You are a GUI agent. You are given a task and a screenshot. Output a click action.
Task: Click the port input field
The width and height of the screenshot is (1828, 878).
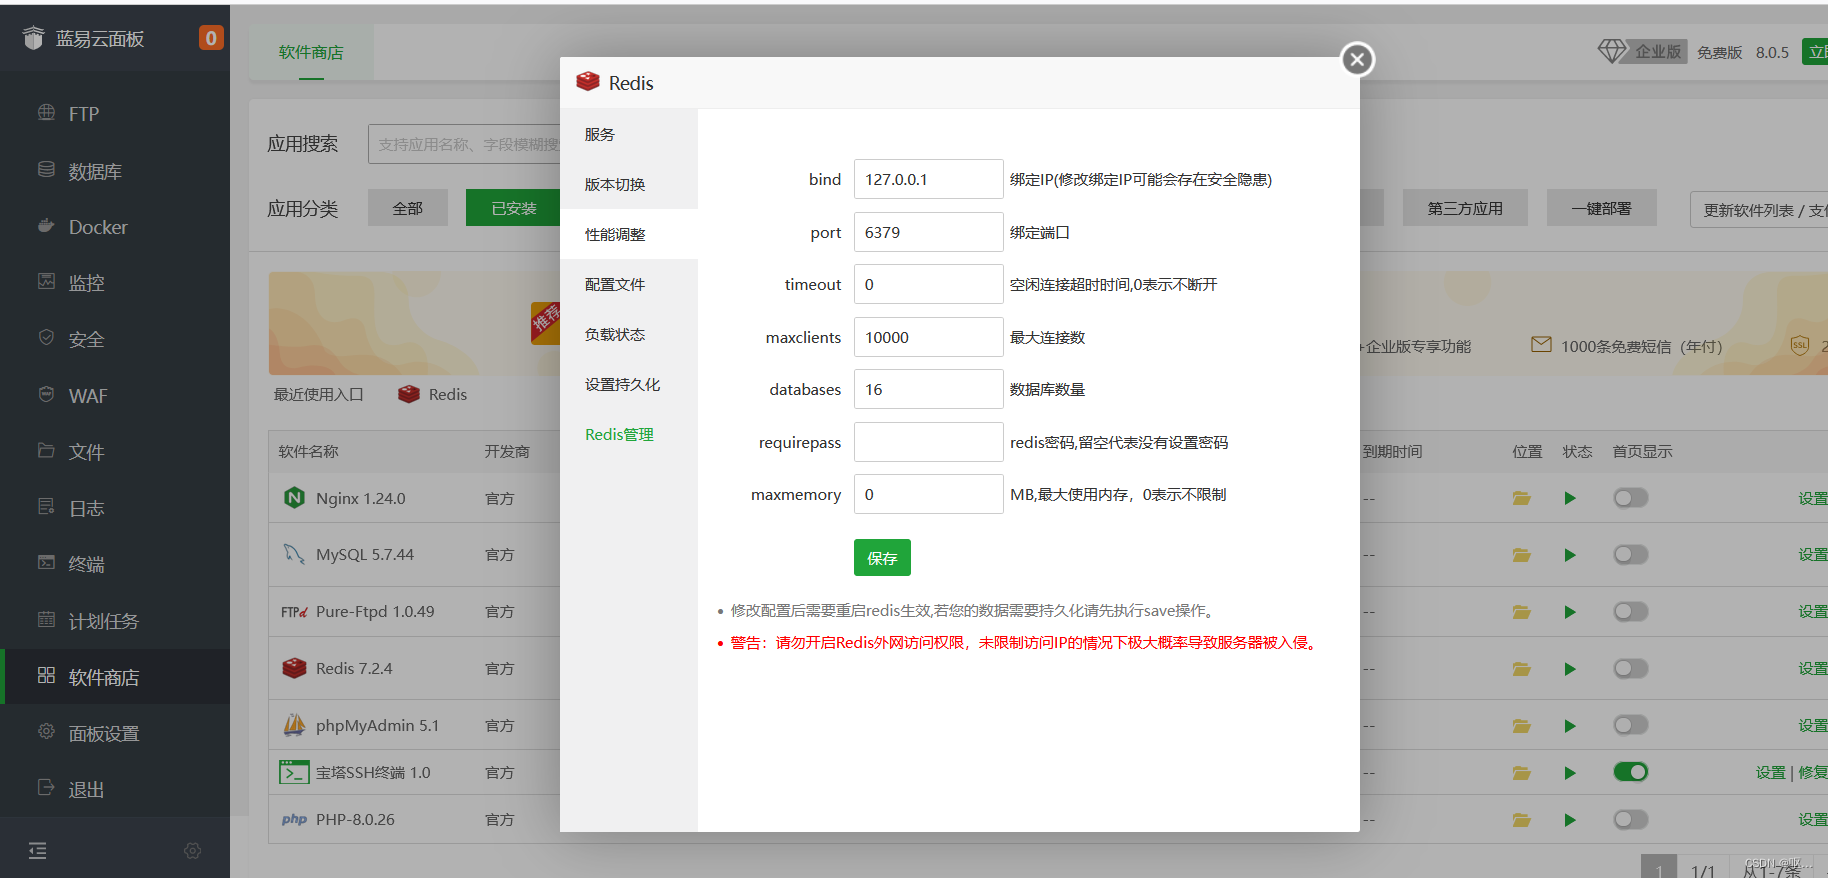tap(928, 232)
